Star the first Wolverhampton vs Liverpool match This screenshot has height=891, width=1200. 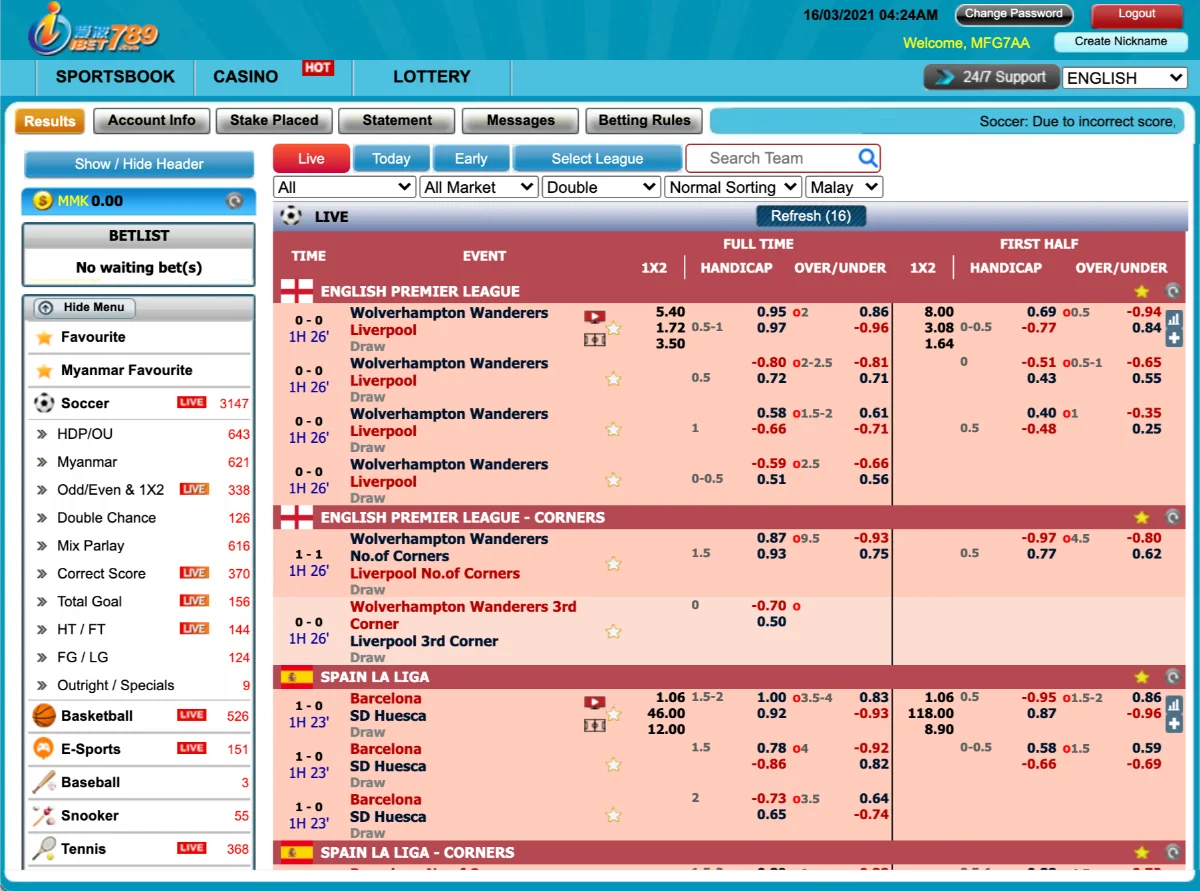(614, 329)
